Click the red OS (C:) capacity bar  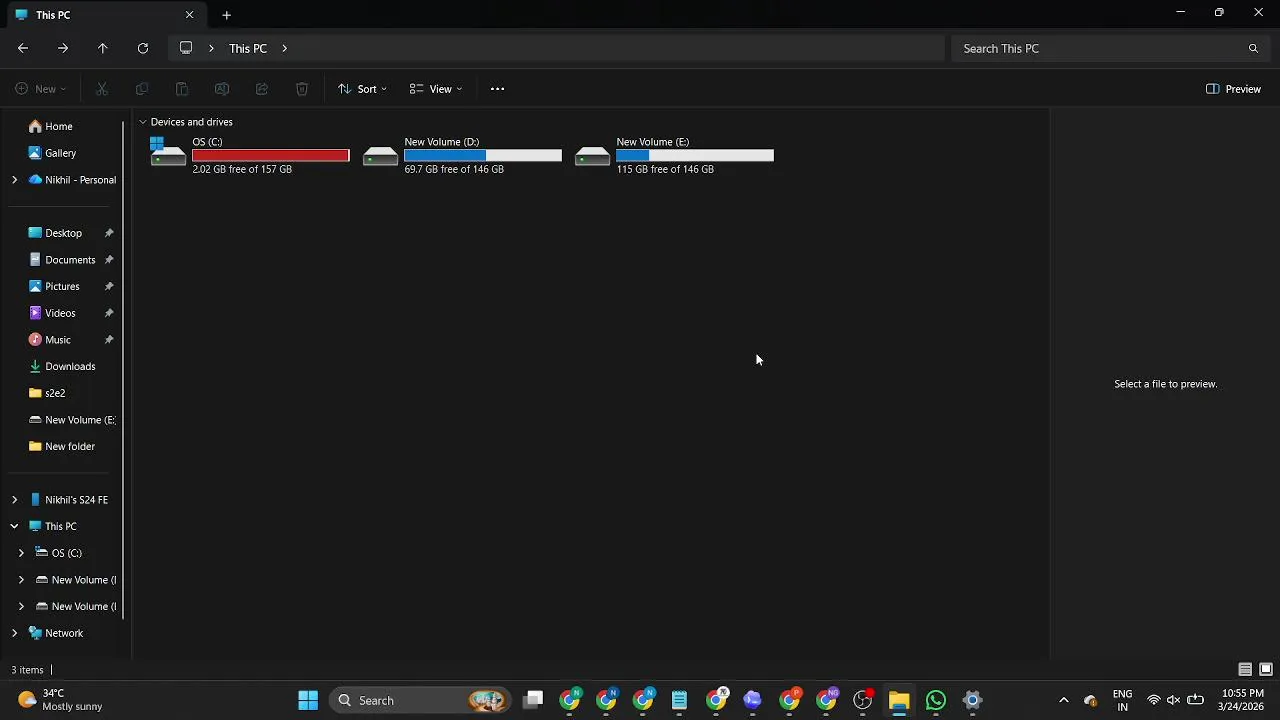click(271, 155)
